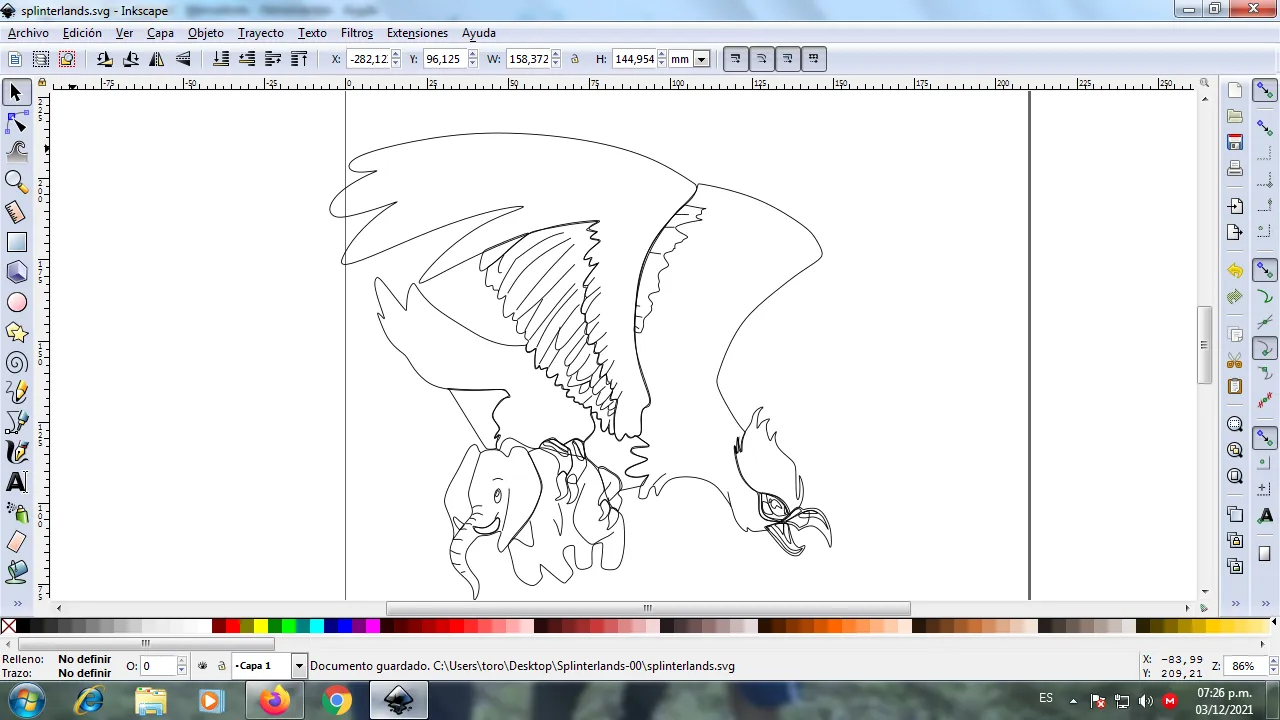Pick the Spray tool

coord(16,512)
